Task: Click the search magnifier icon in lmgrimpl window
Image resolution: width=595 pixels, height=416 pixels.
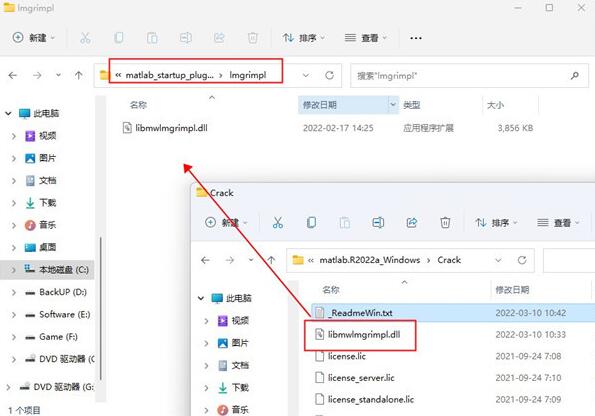Action: (x=575, y=76)
